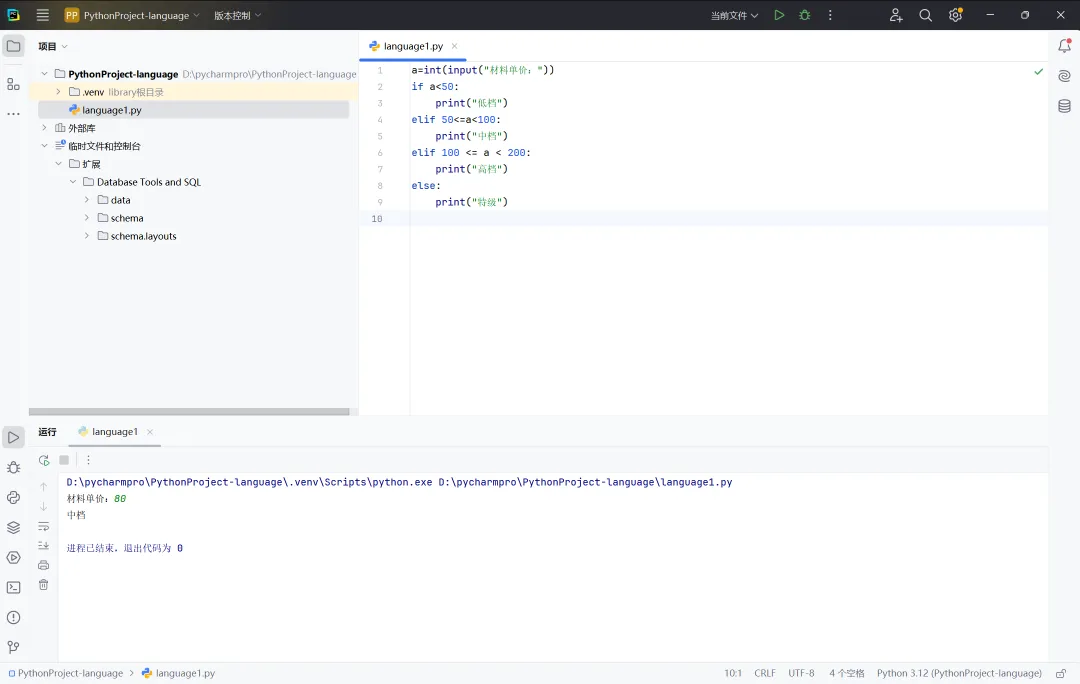Open Database tool window icon

point(1064,106)
